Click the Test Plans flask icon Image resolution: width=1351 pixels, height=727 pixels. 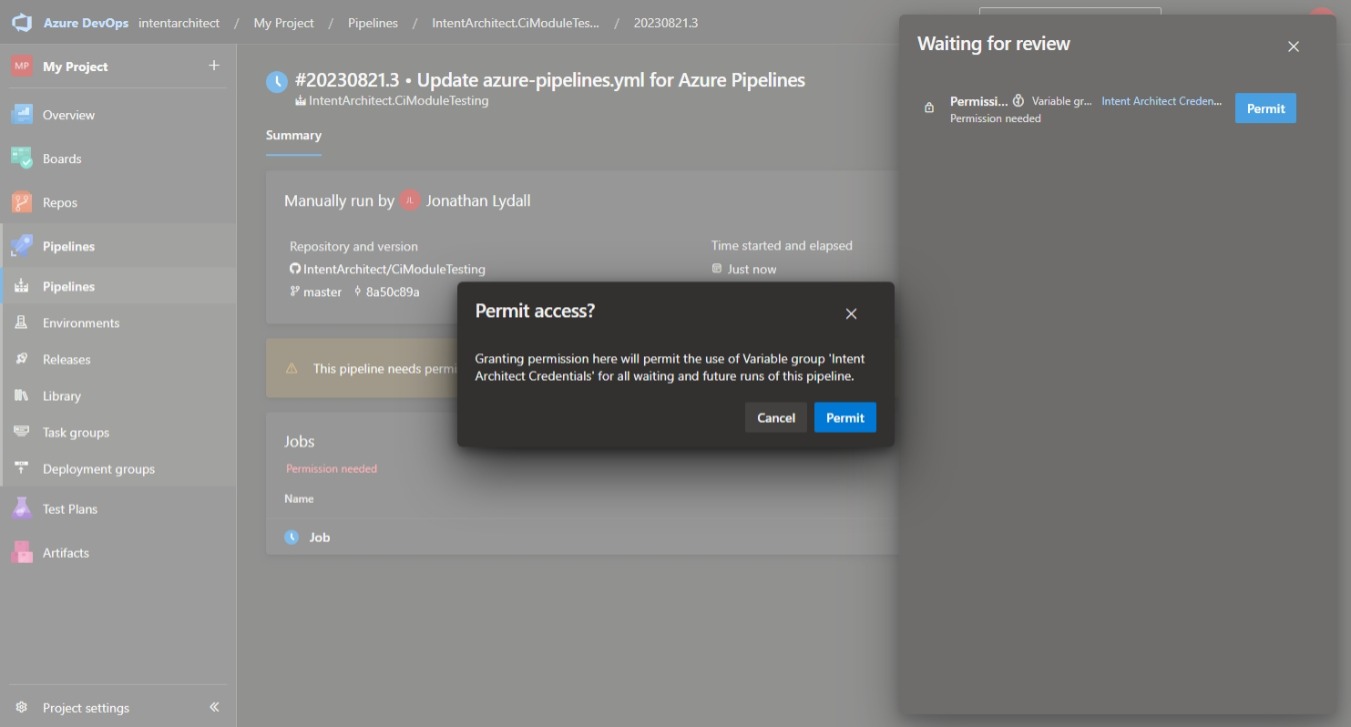pyautogui.click(x=21, y=509)
